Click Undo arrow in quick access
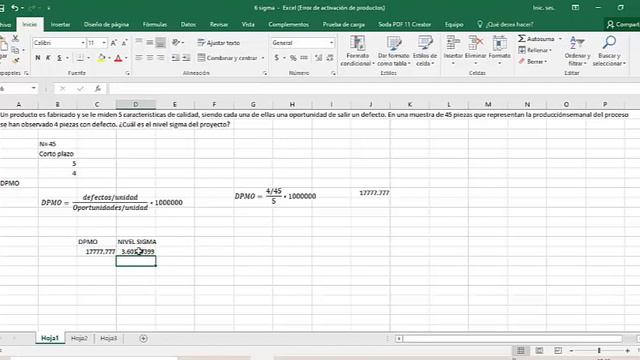The width and height of the screenshot is (640, 360). click(15, 8)
